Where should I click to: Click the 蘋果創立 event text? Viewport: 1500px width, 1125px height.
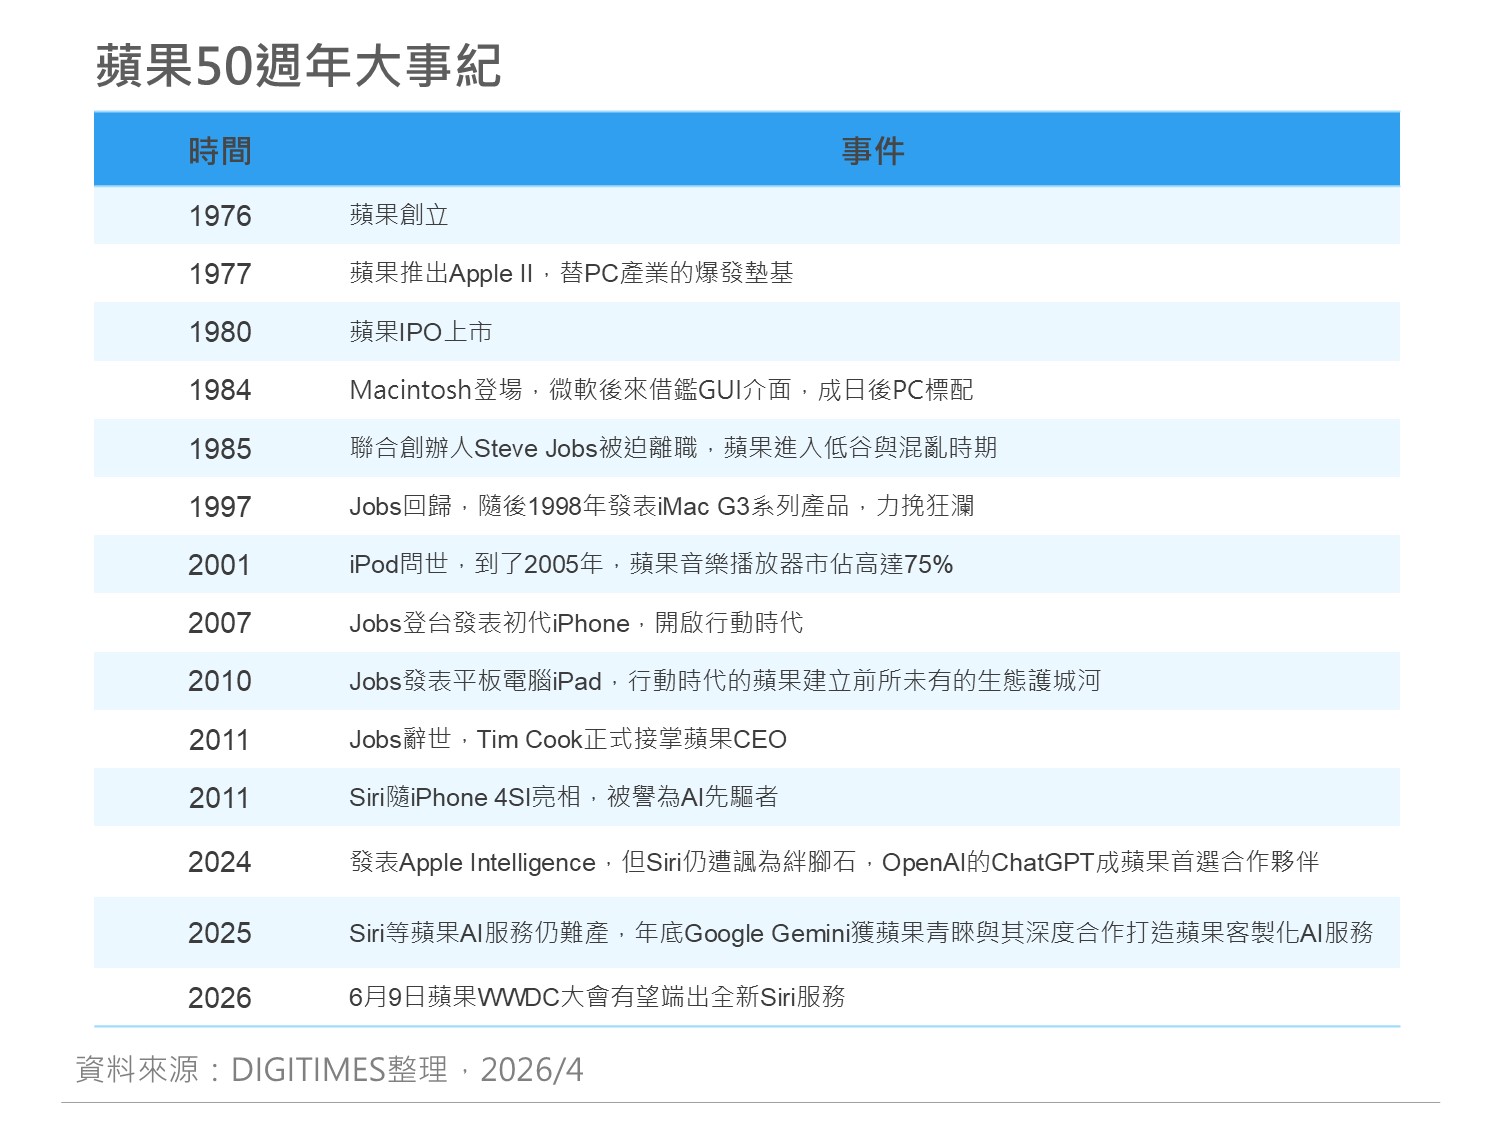[x=399, y=215]
